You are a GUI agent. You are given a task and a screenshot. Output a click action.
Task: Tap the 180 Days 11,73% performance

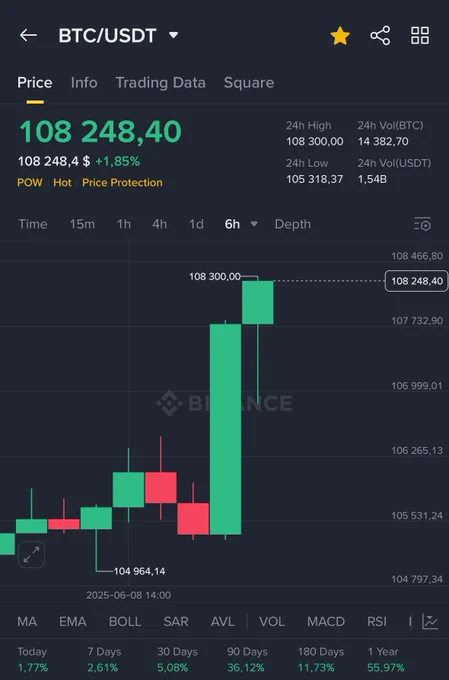pyautogui.click(x=321, y=659)
